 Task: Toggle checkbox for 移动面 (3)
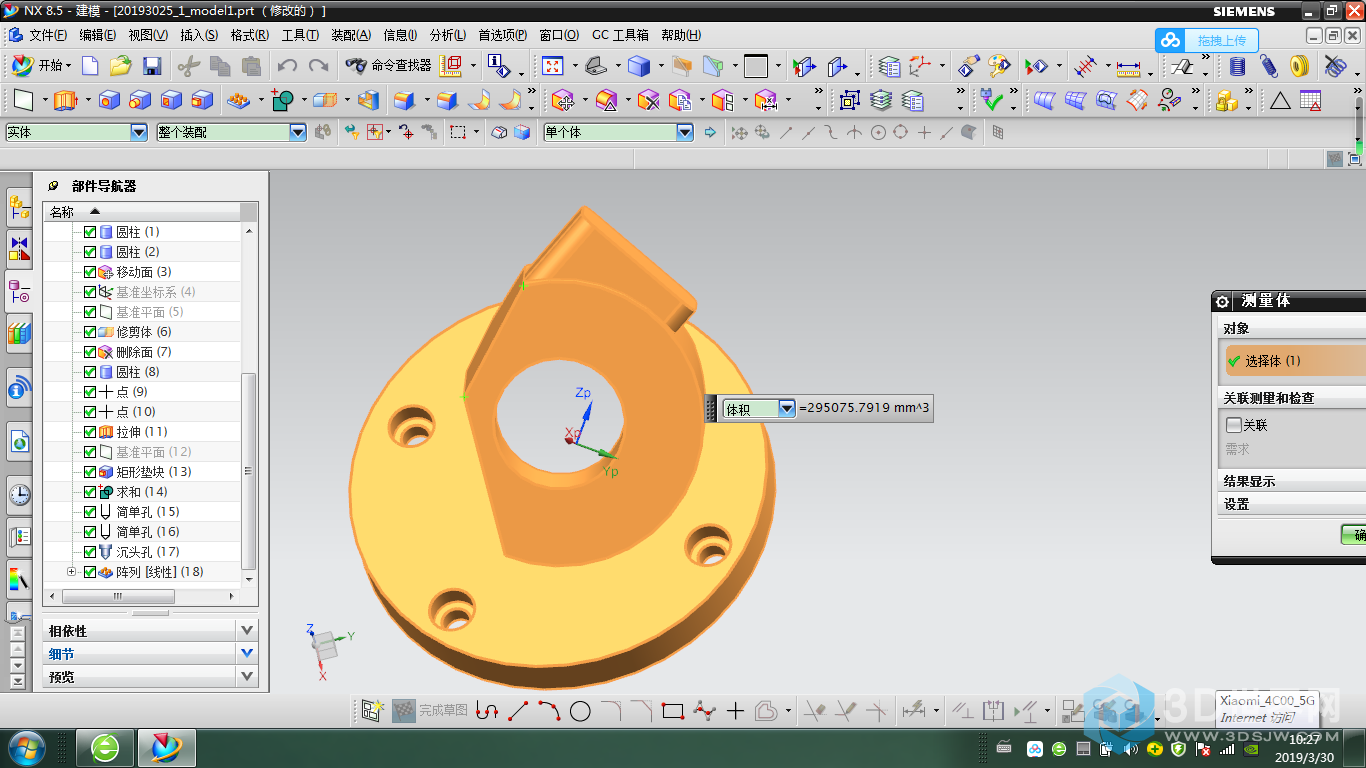90,272
